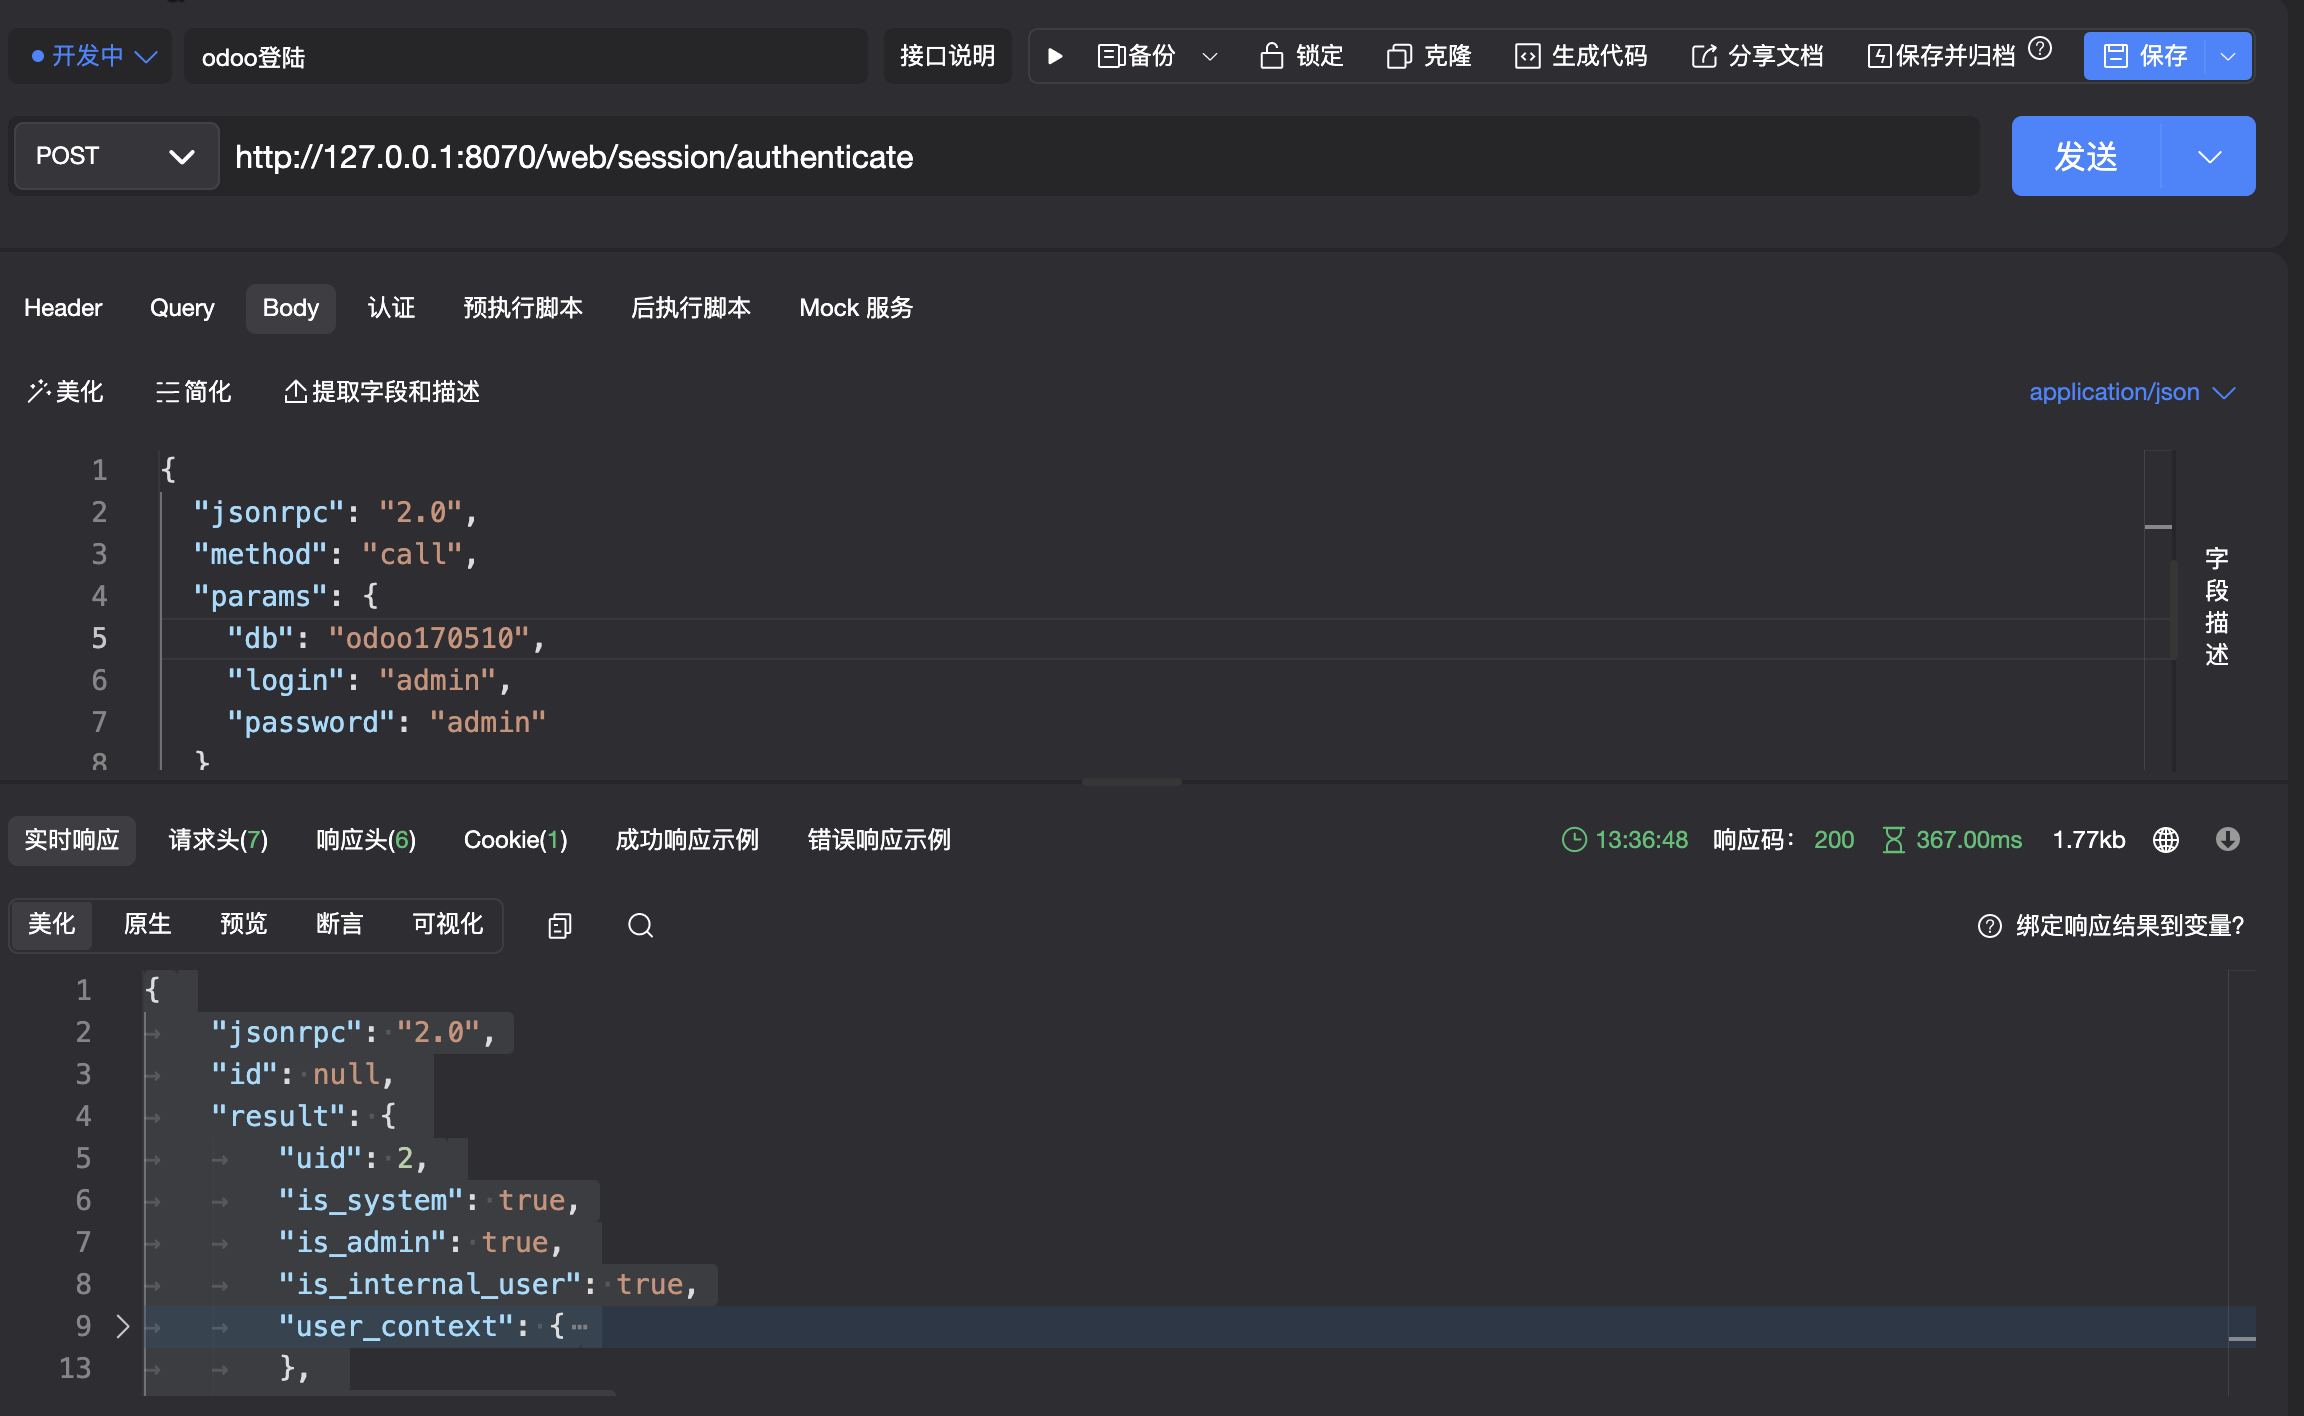Screen dimensions: 2304x1416
Task: Click the 接口说明 button
Action: pos(946,56)
